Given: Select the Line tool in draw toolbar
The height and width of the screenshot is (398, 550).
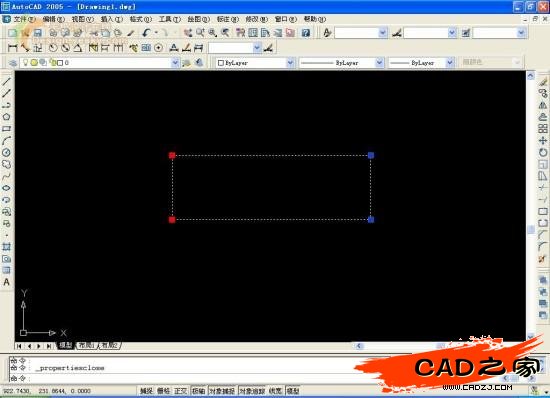Looking at the screenshot, I should click(7, 81).
